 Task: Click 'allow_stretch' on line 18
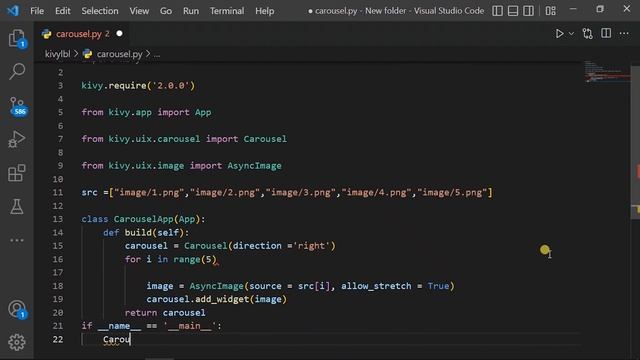(x=376, y=286)
